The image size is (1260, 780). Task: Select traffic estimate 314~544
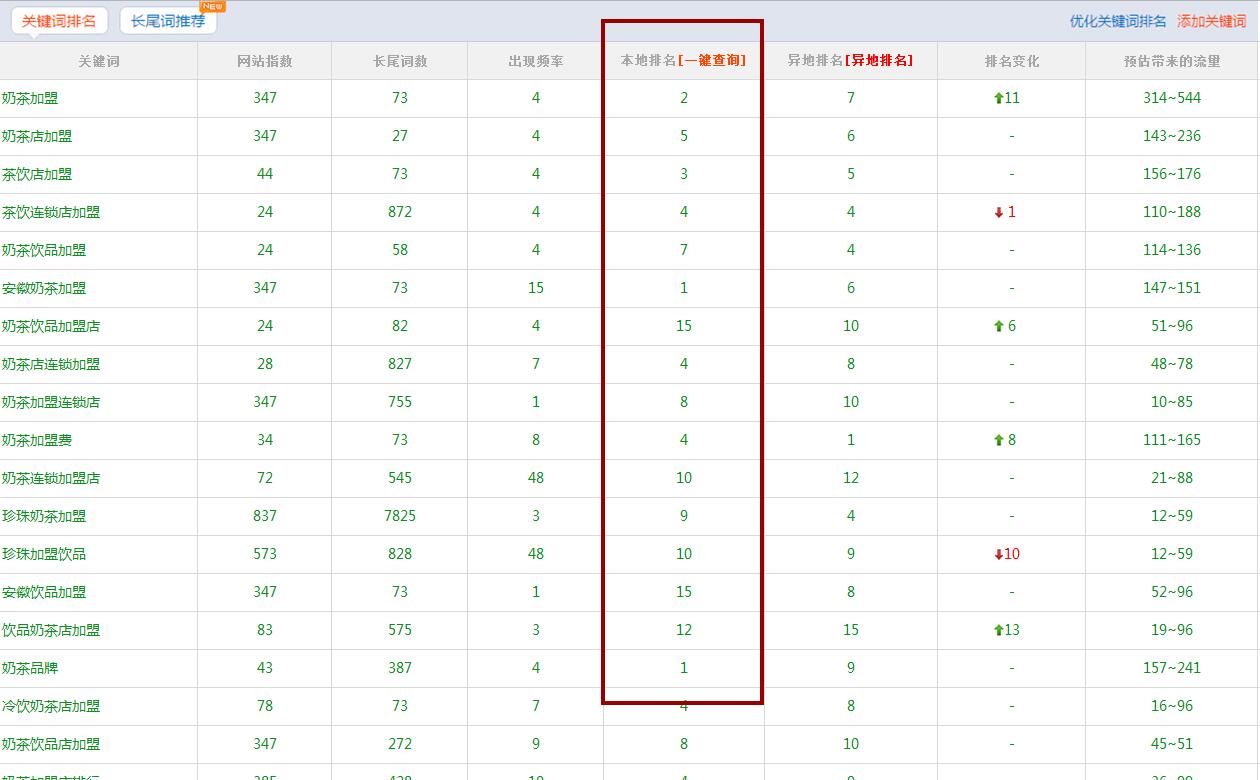pos(1172,98)
